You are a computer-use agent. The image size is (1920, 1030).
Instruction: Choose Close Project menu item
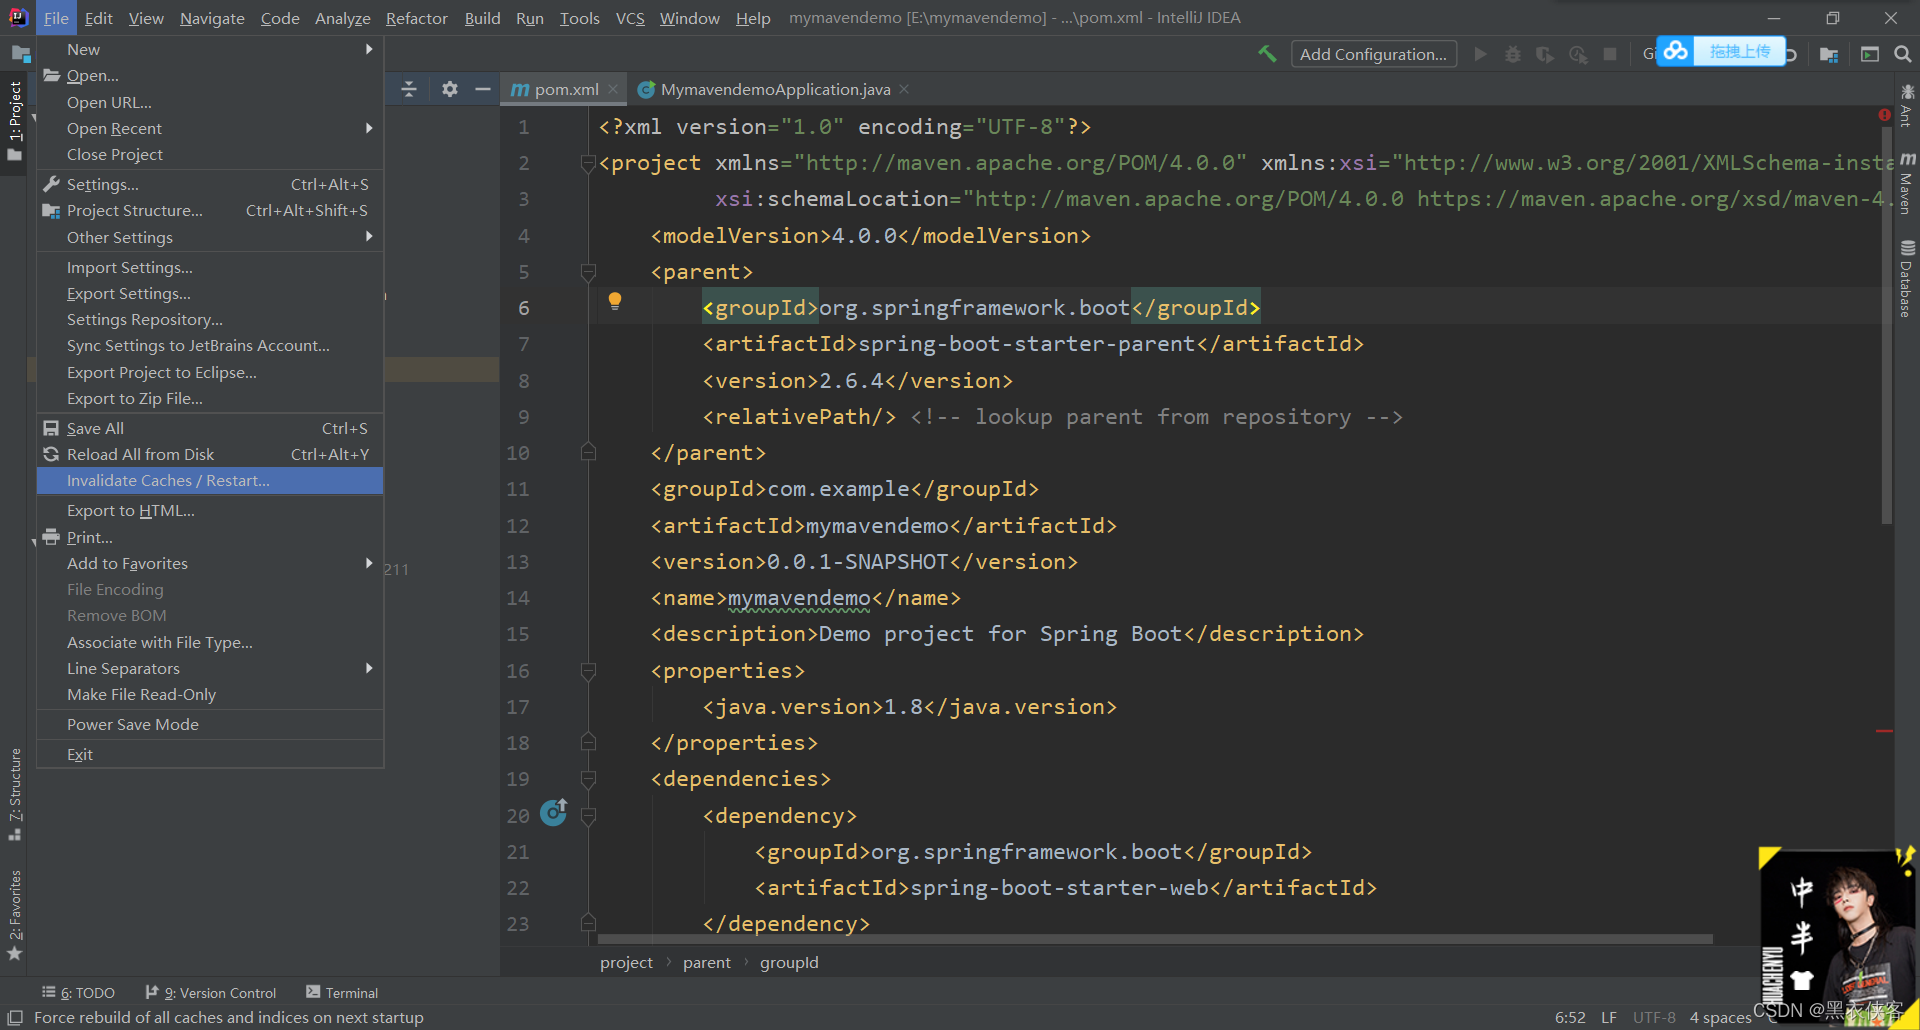210,154
